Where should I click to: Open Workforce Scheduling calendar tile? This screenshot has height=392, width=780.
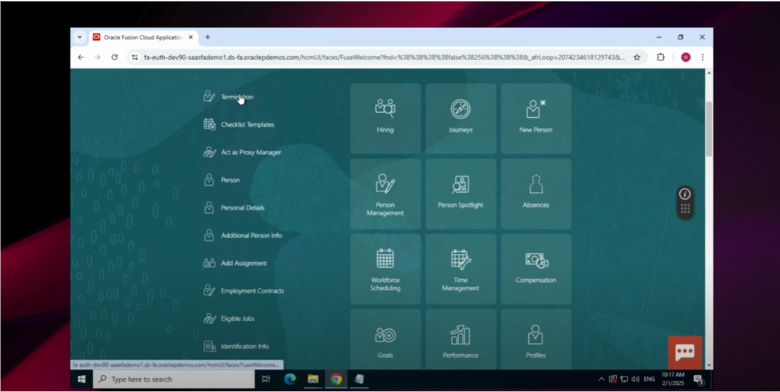(385, 269)
